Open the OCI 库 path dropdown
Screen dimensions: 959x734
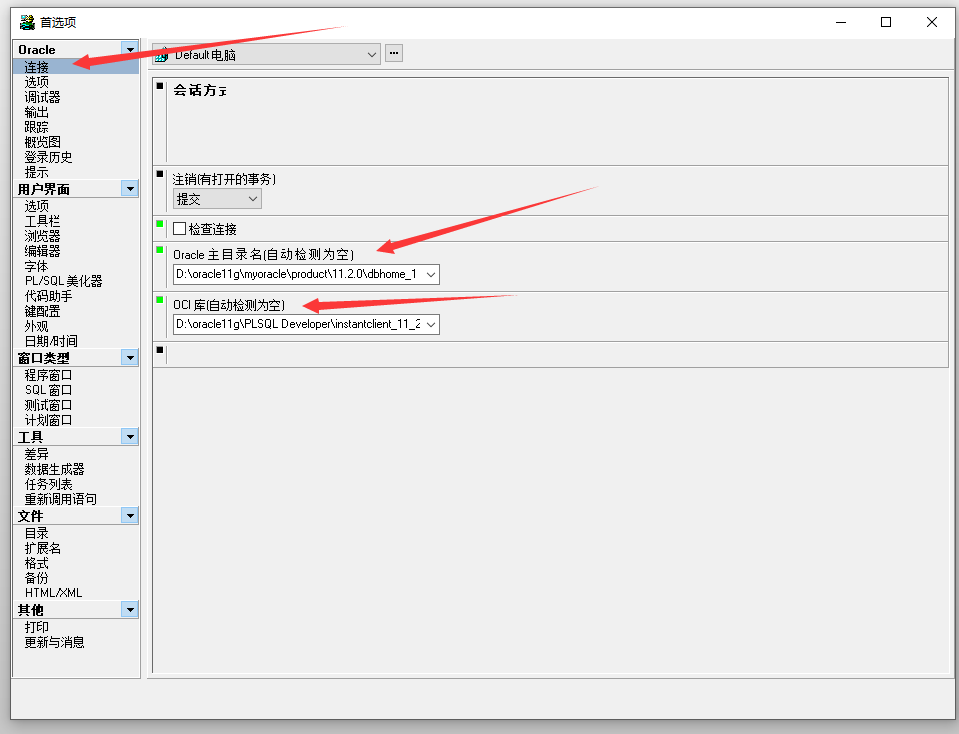431,324
